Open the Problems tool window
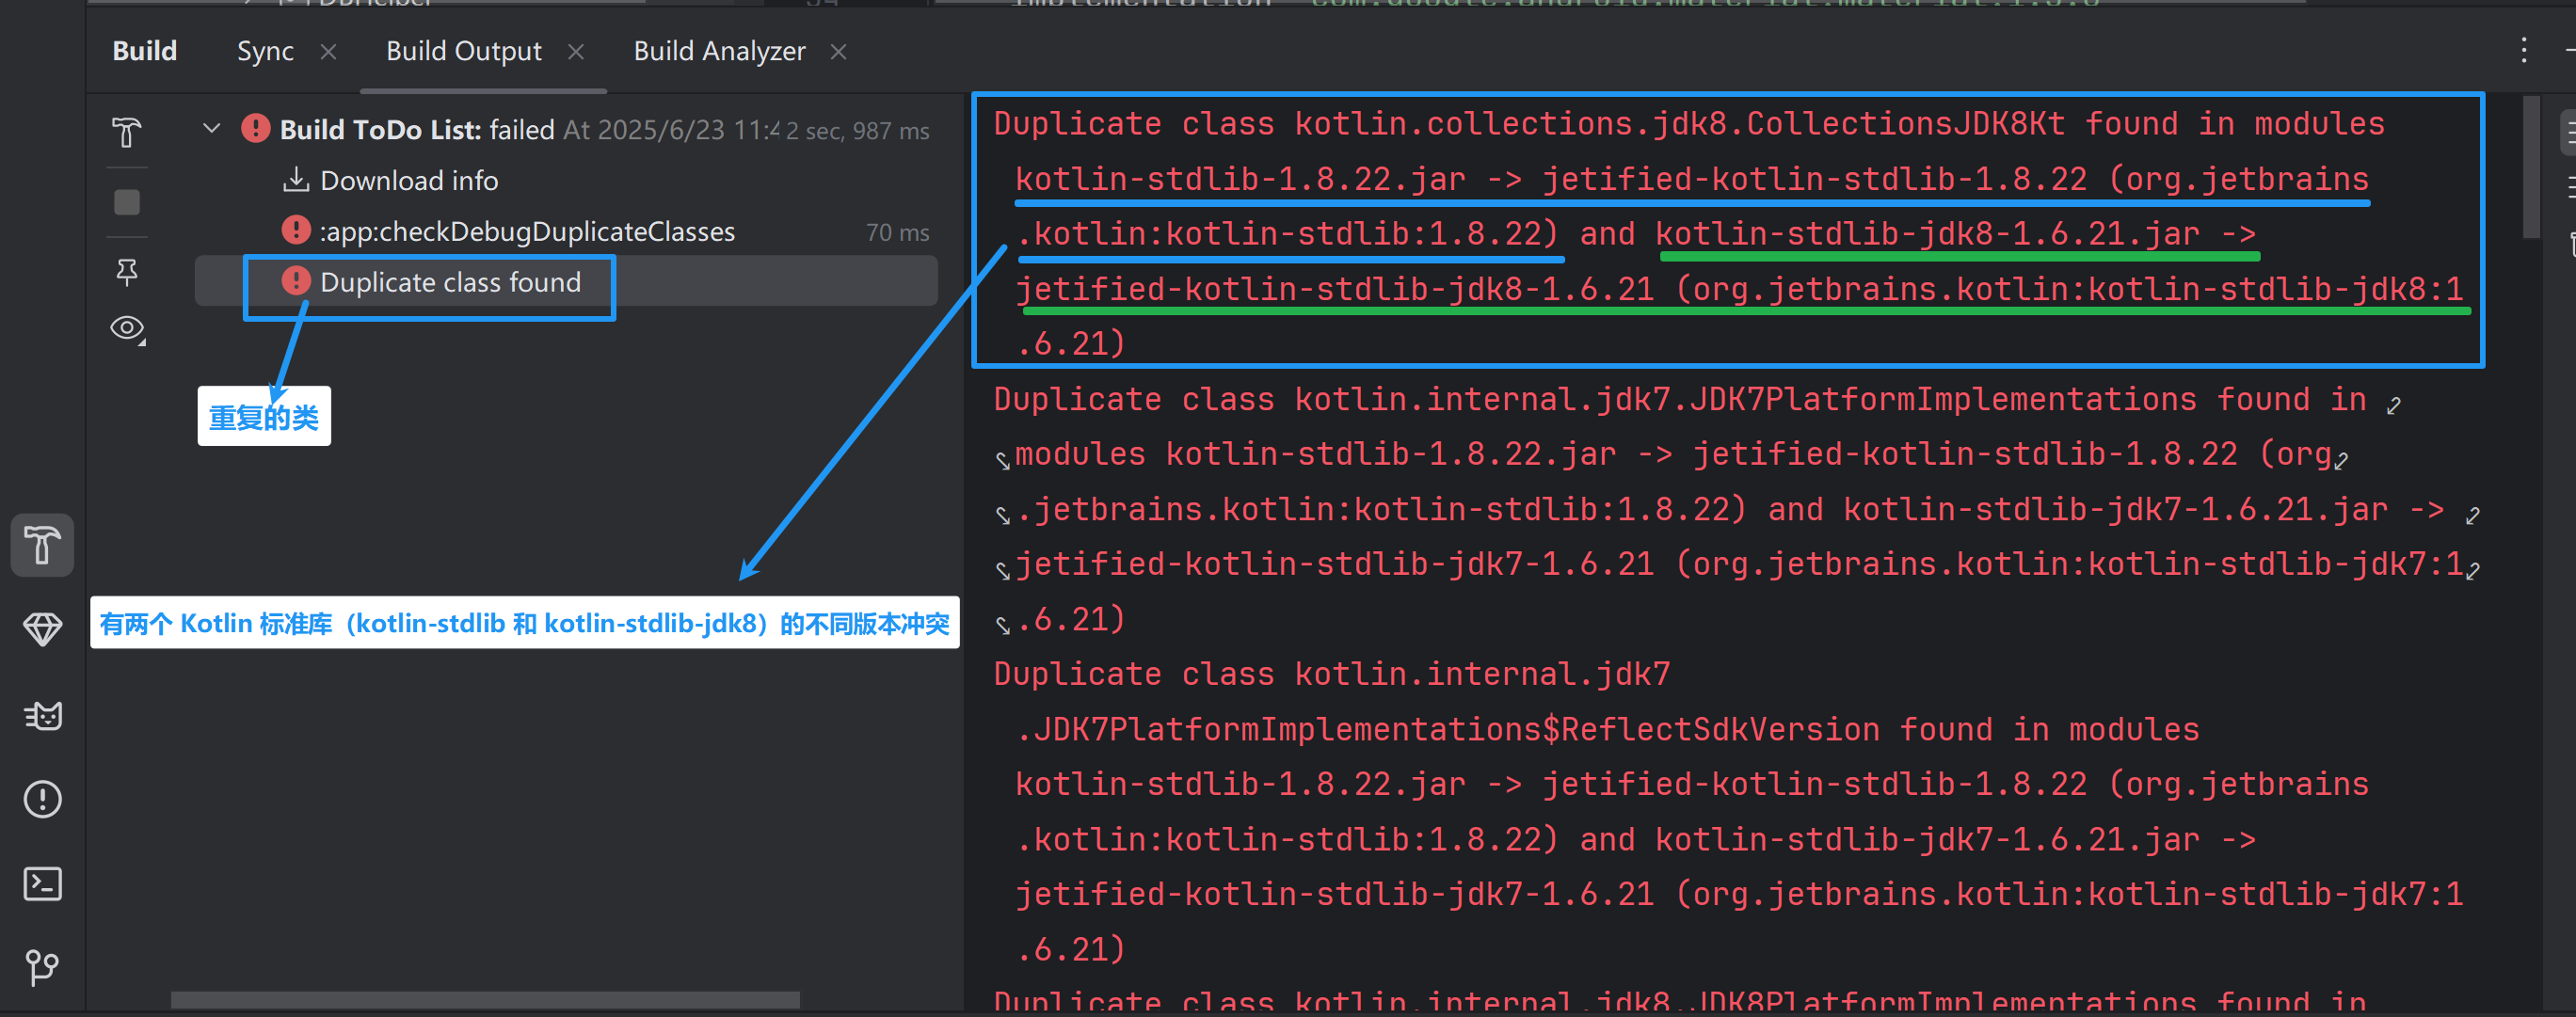Screen dimensions: 2576x1017 (42, 798)
